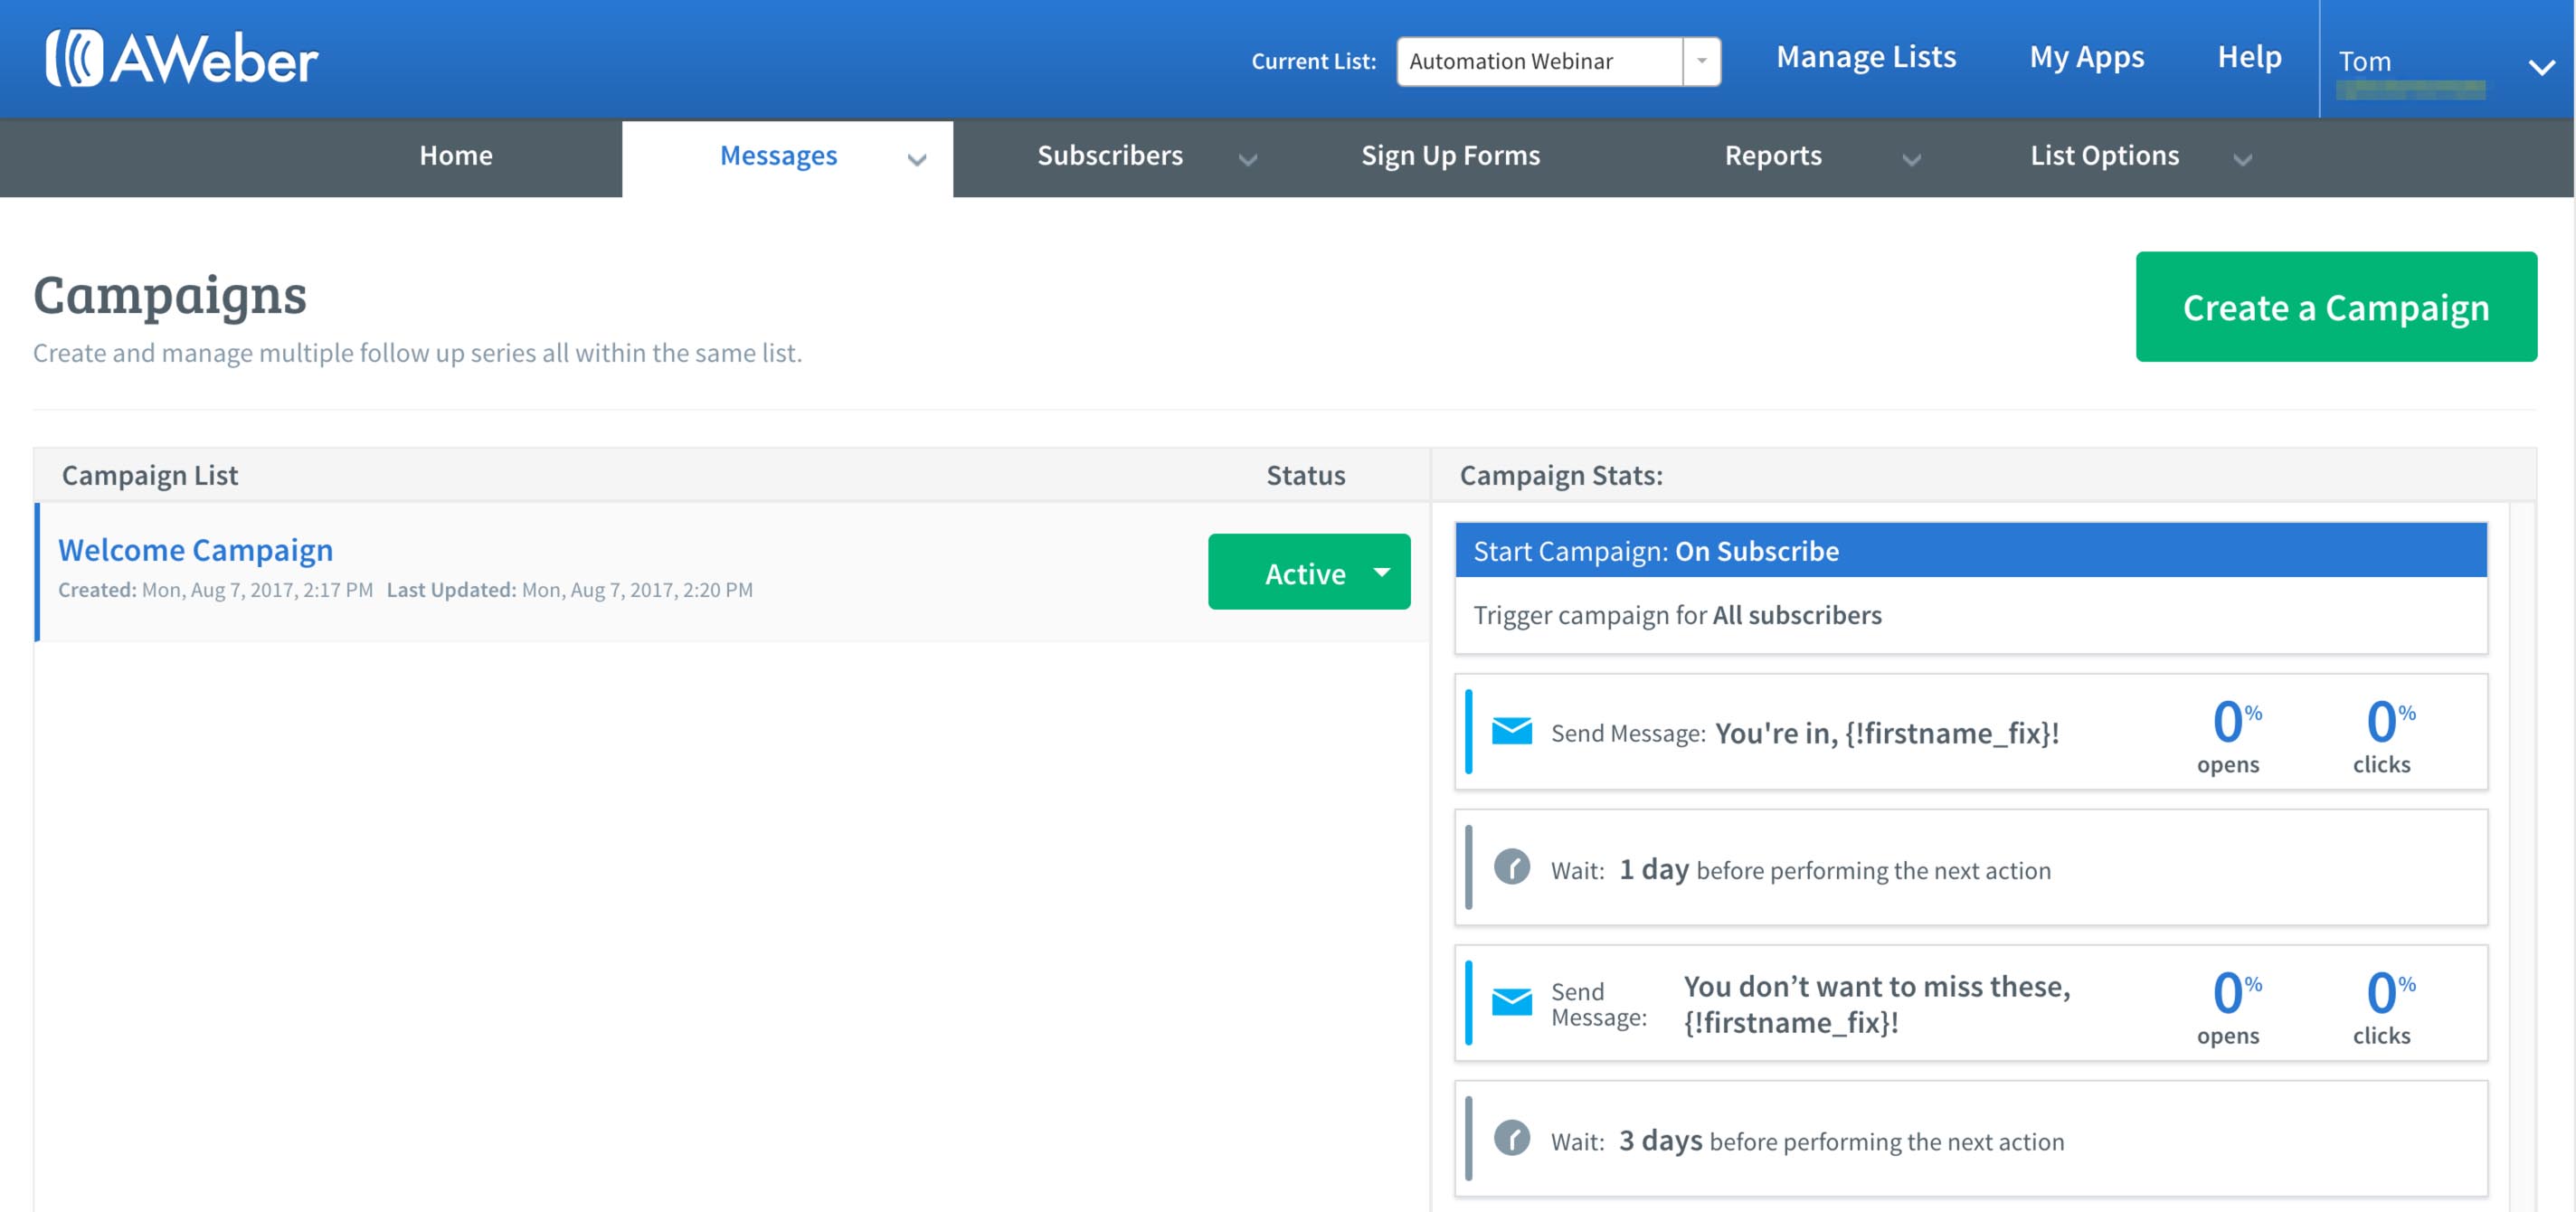The width and height of the screenshot is (2576, 1212).
Task: Open the Welcome Campaign link
Action: coord(196,550)
